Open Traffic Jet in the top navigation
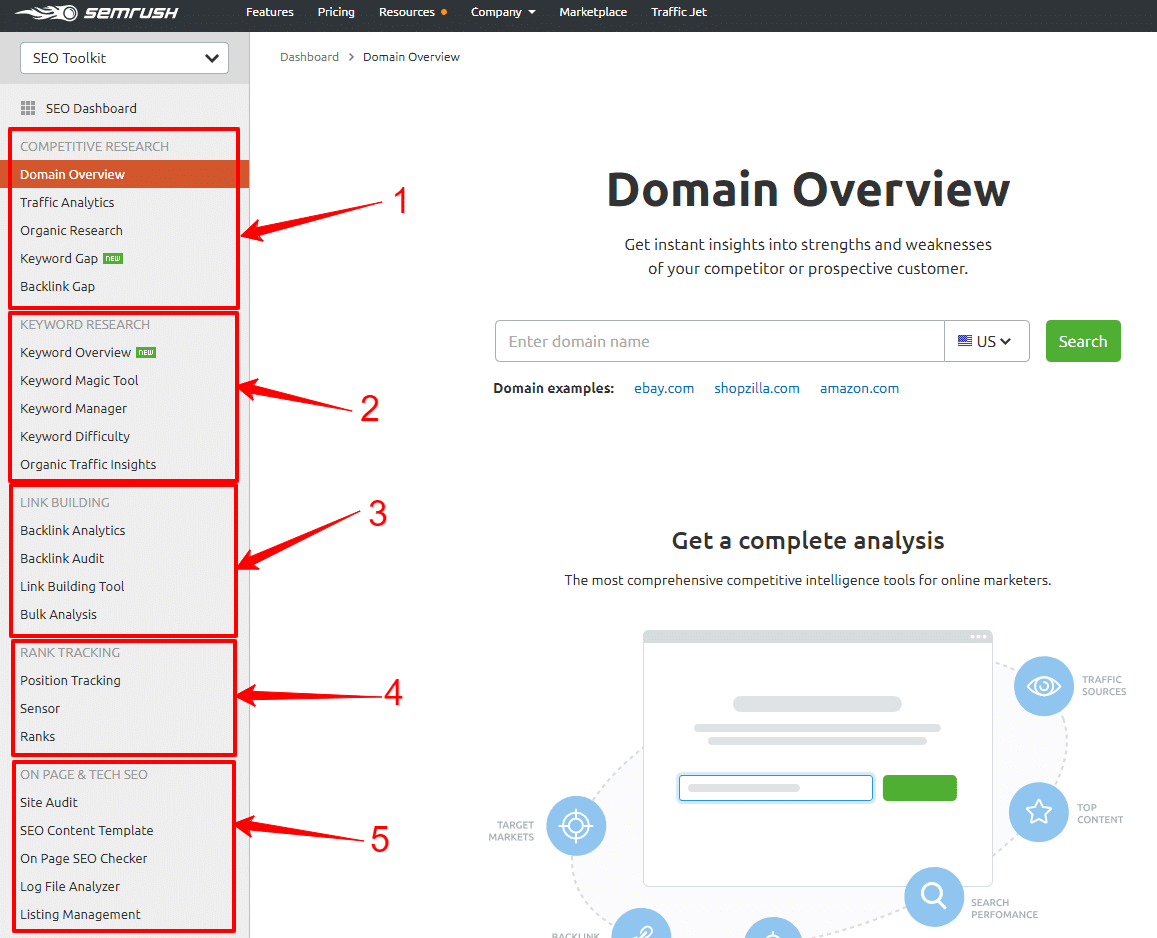1157x938 pixels. (x=678, y=13)
